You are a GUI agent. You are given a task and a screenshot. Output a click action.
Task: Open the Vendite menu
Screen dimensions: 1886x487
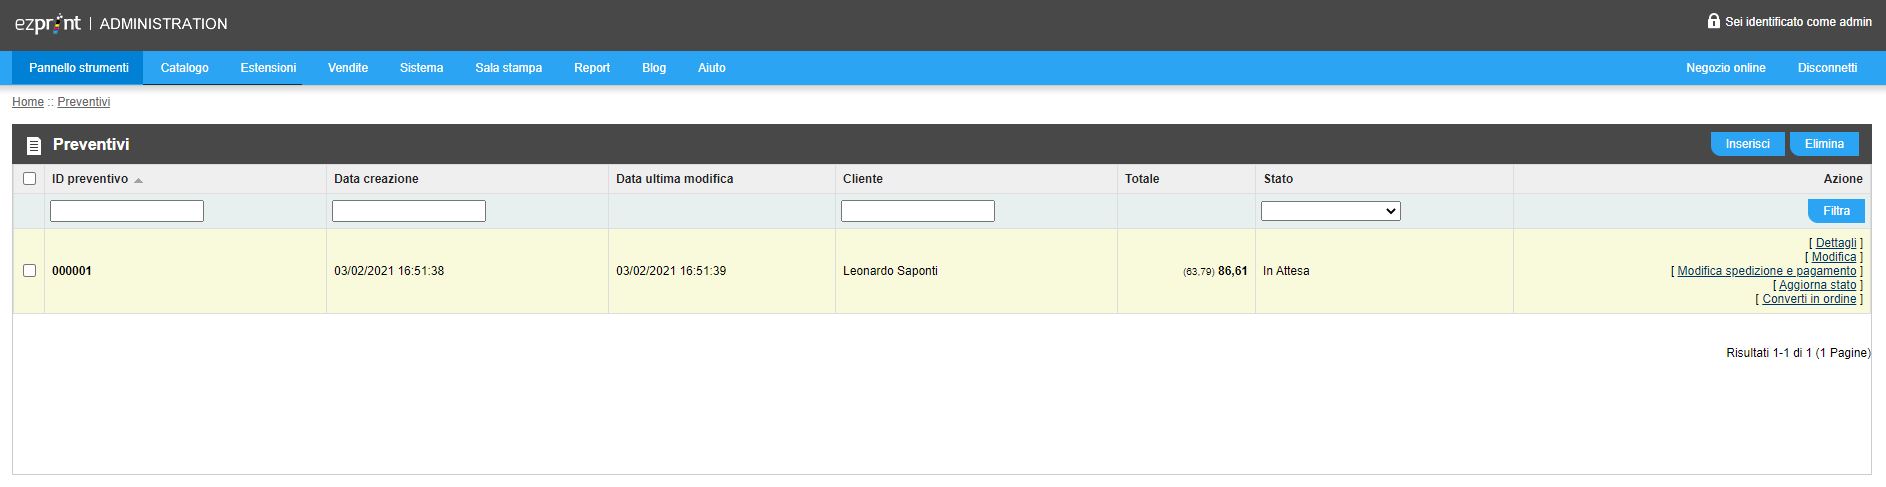pyautogui.click(x=348, y=68)
